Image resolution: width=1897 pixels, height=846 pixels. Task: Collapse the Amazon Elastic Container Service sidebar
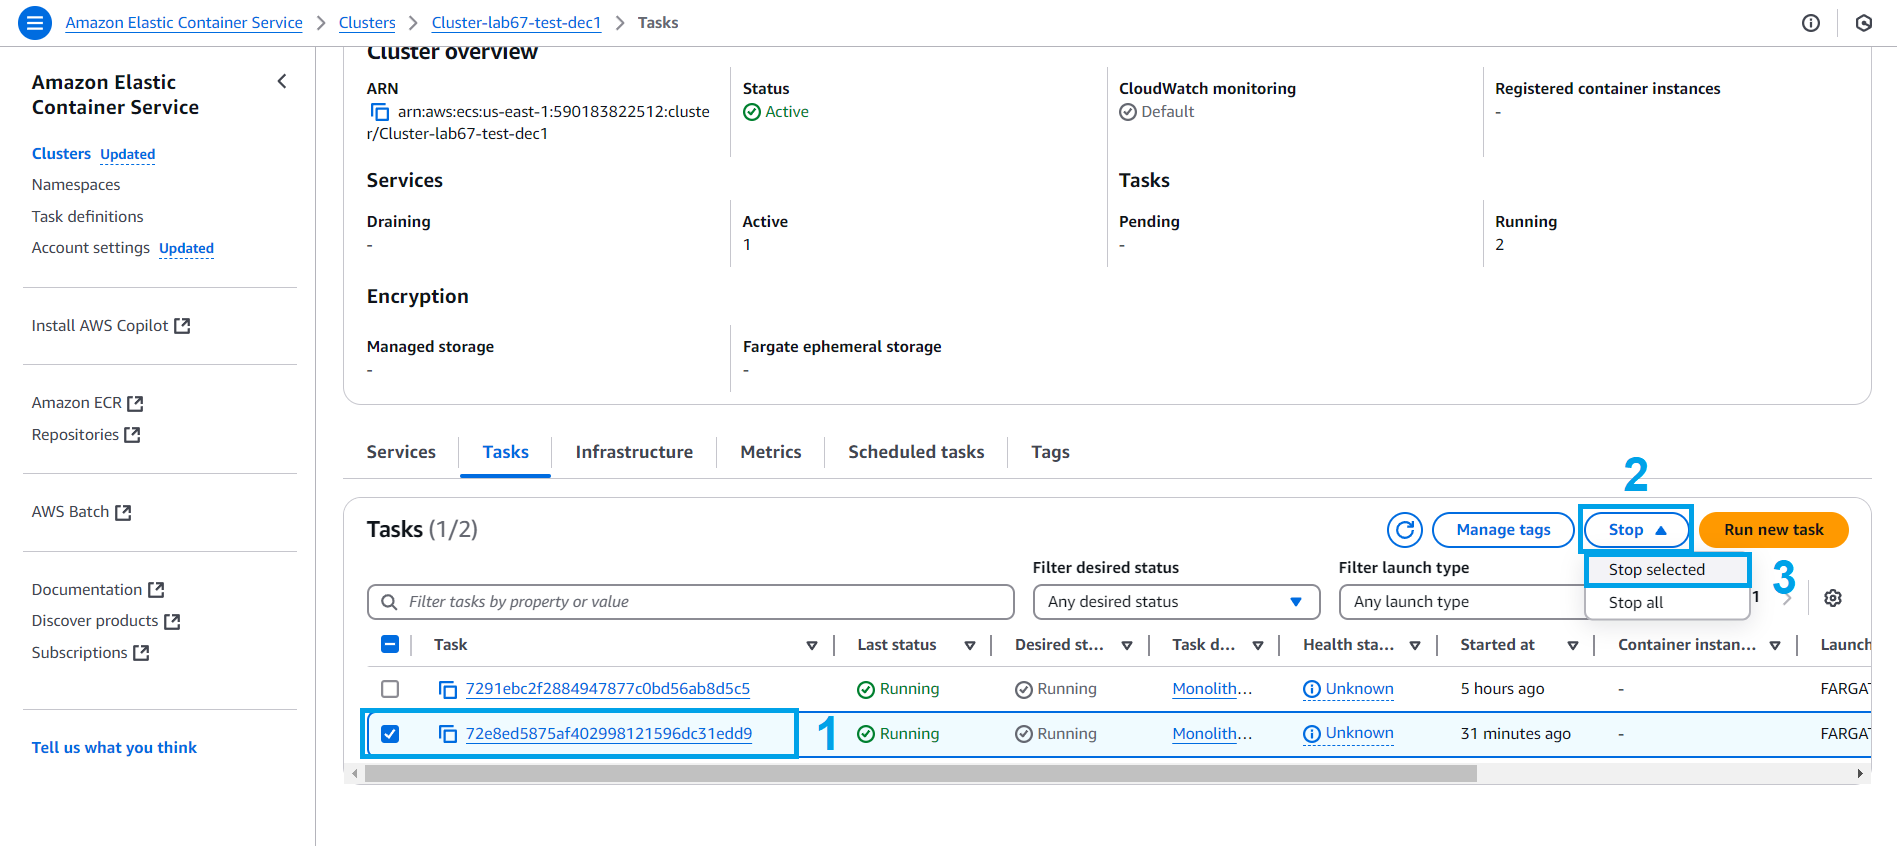[x=282, y=82]
